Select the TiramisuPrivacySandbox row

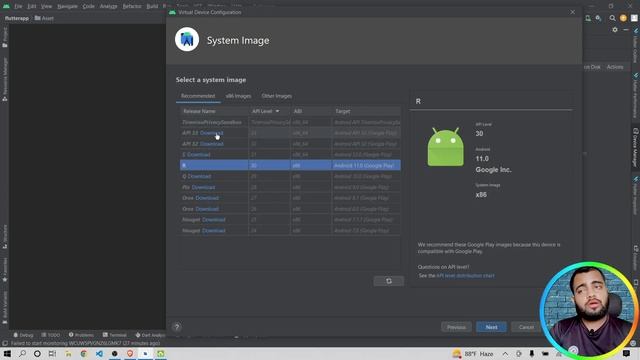tap(290, 122)
